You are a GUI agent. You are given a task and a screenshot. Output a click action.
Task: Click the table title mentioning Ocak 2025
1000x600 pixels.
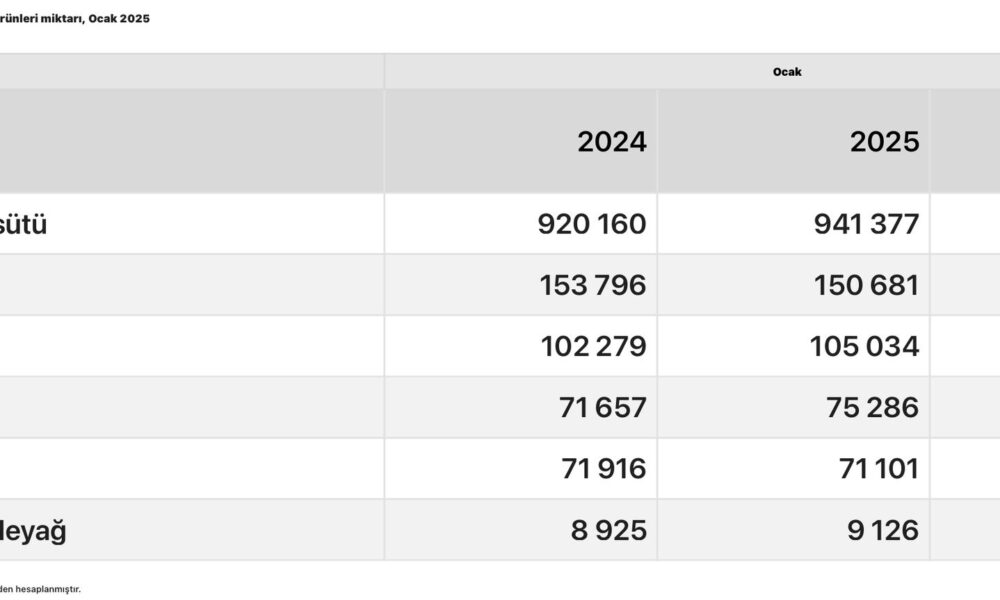(76, 19)
